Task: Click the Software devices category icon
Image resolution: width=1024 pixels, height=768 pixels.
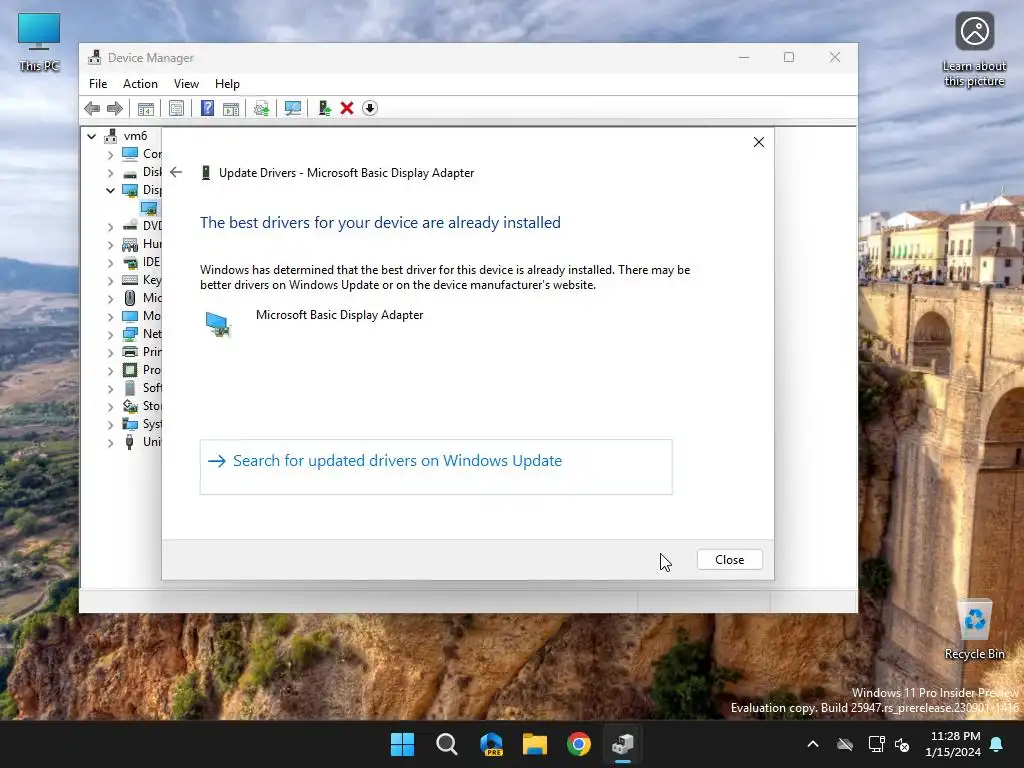Action: click(130, 388)
